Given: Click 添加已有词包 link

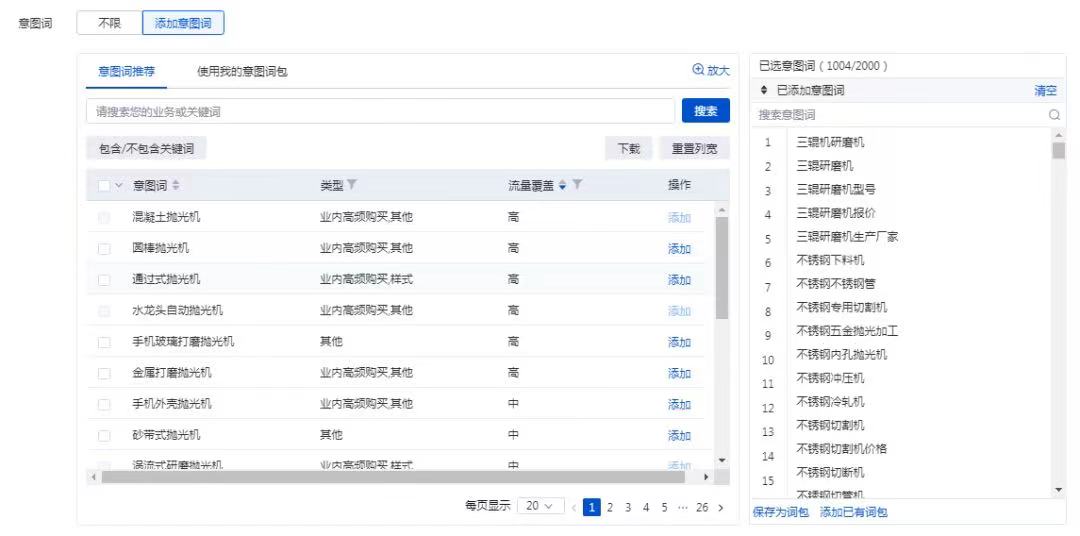Looking at the screenshot, I should click(853, 513).
